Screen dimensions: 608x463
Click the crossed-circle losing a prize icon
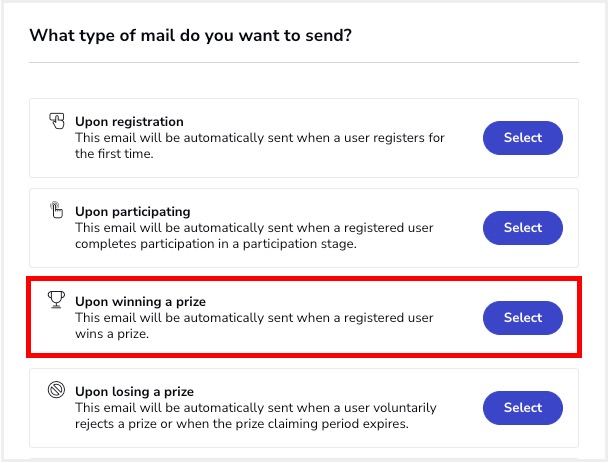(57, 390)
